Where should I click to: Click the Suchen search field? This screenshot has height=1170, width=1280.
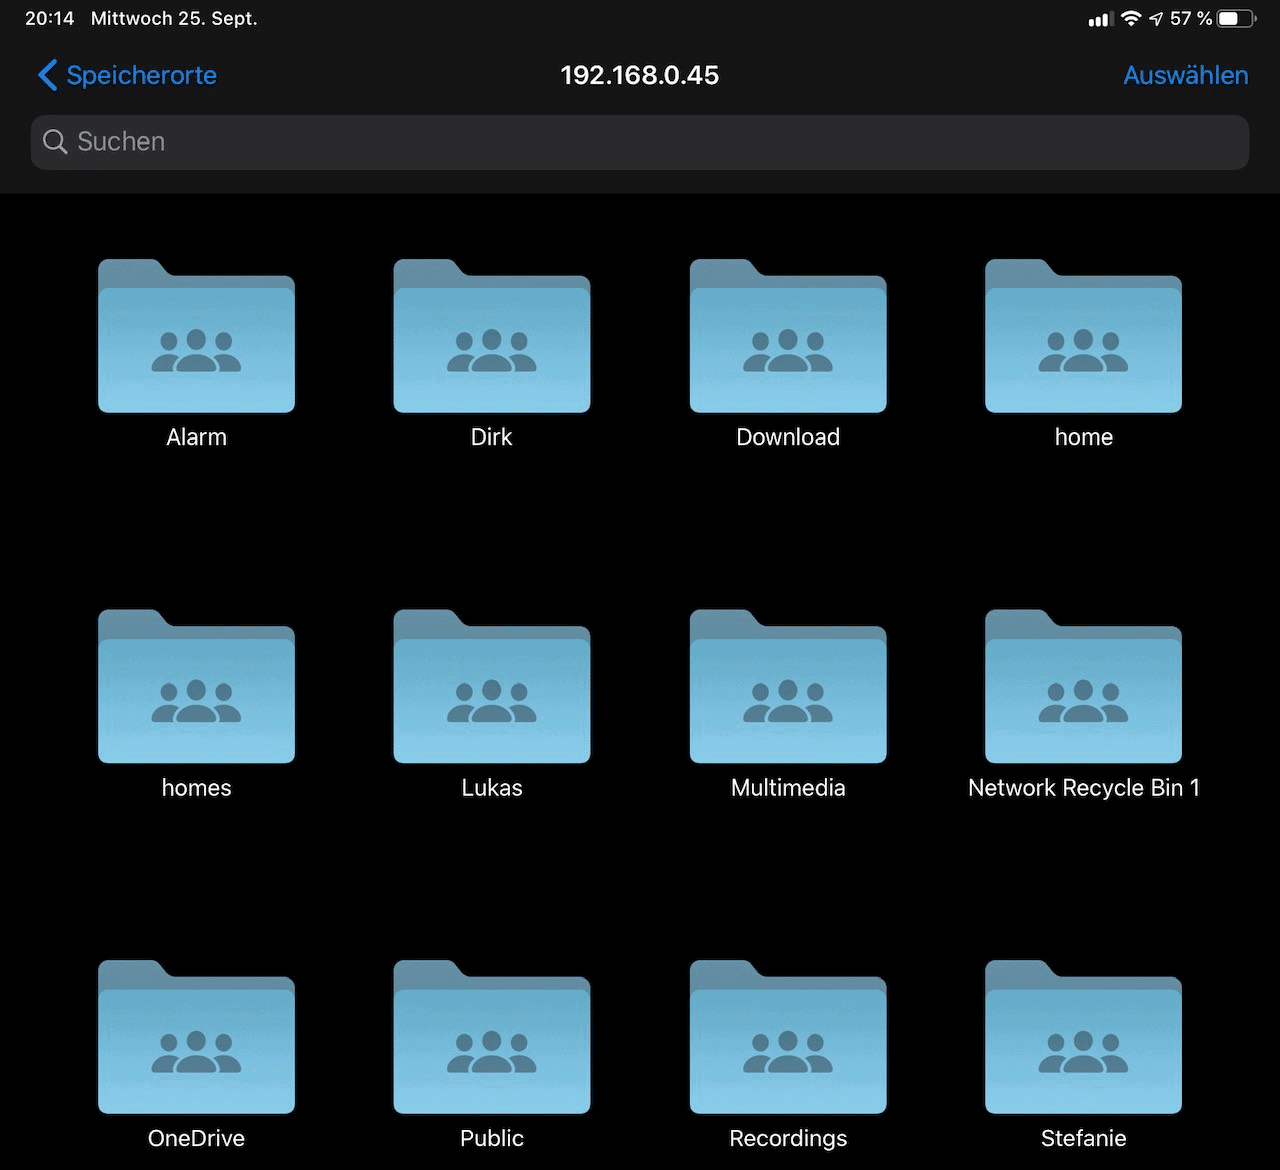click(640, 142)
